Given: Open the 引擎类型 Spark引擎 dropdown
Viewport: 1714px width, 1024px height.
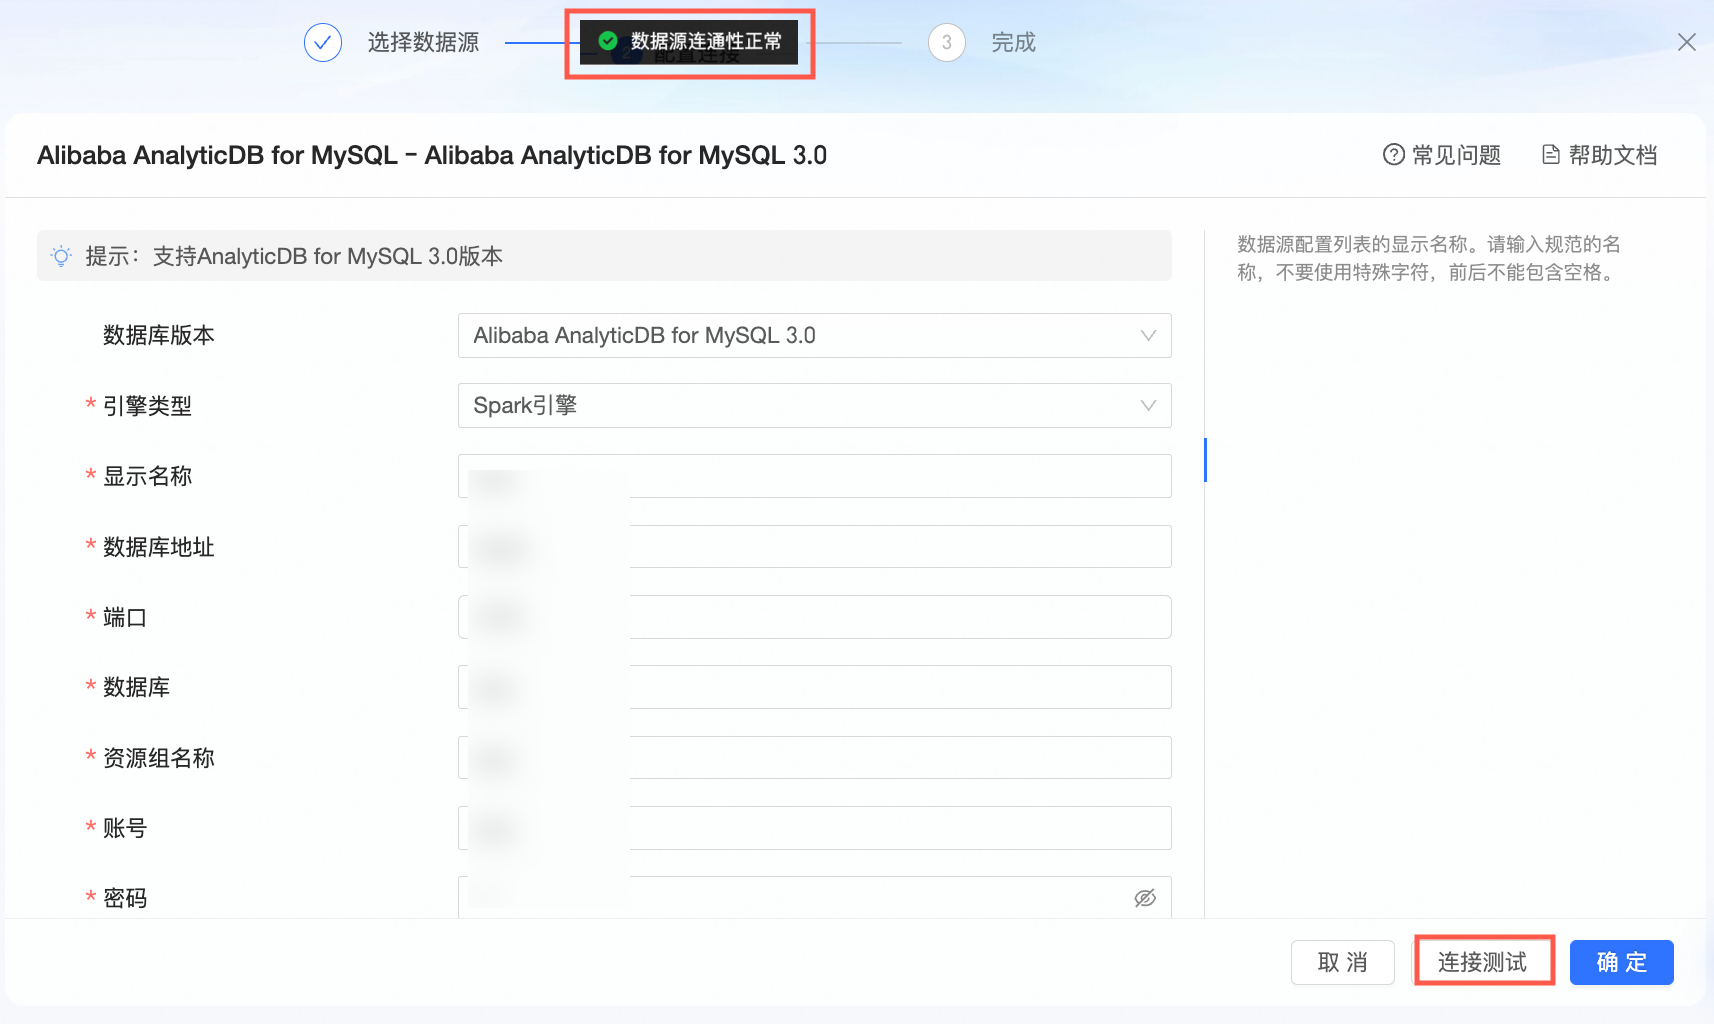Looking at the screenshot, I should pos(814,406).
